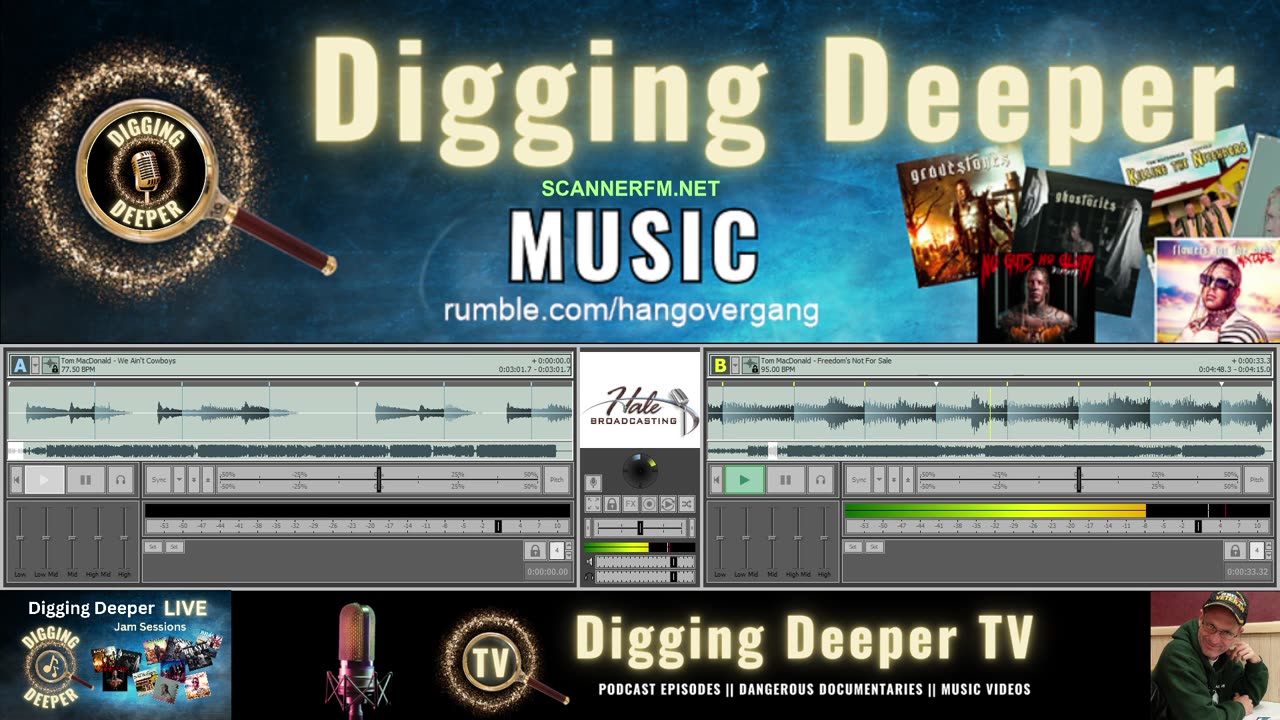The height and width of the screenshot is (720, 1280).
Task: Click 'Tom MacDonald - We Ain't Cowboys' title
Action: 118,360
